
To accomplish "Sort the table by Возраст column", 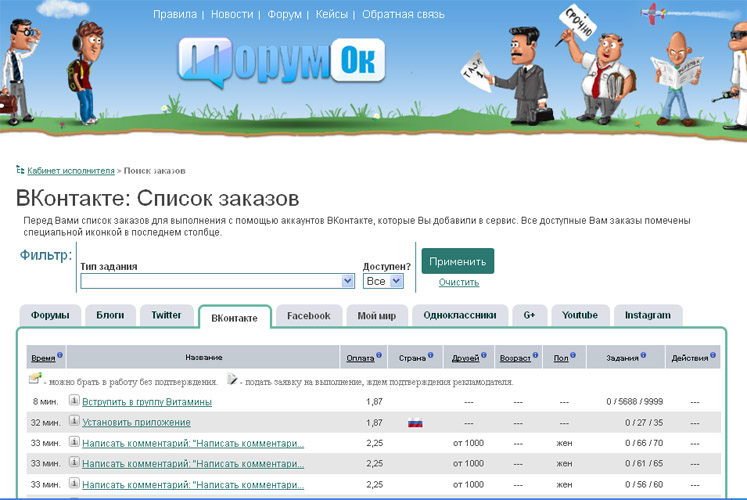I will point(515,359).
